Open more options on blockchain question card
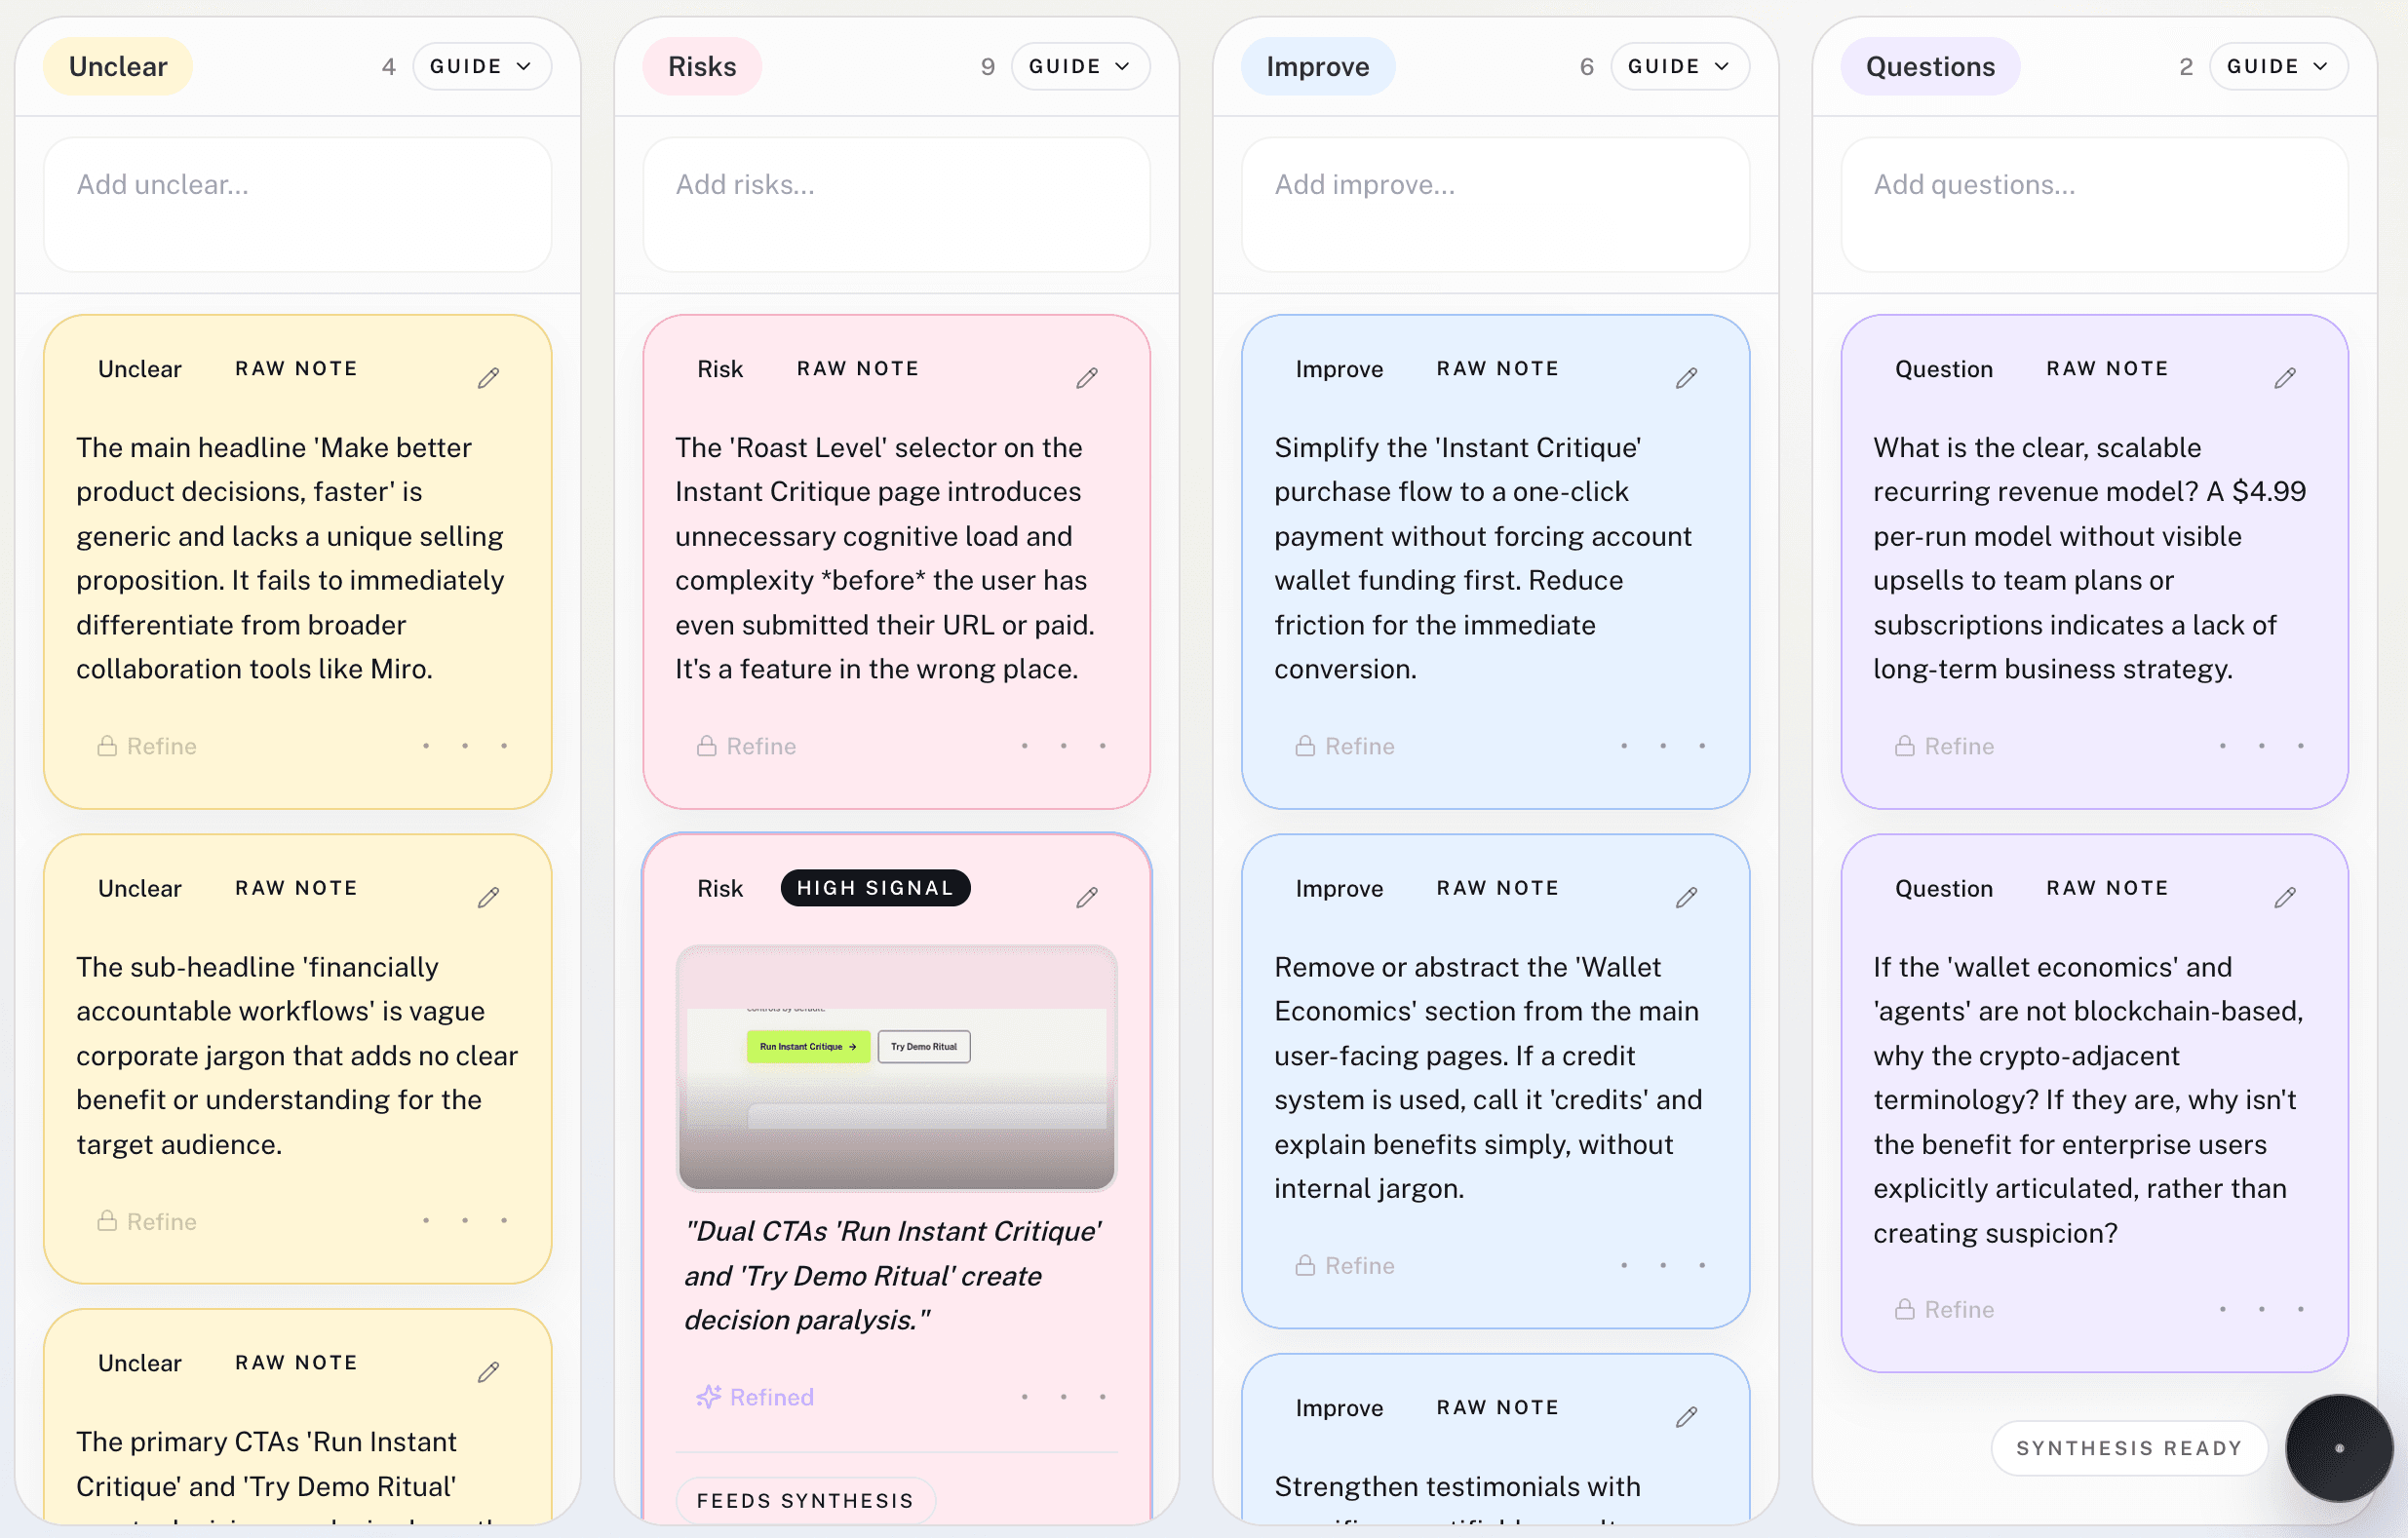 [2261, 1309]
